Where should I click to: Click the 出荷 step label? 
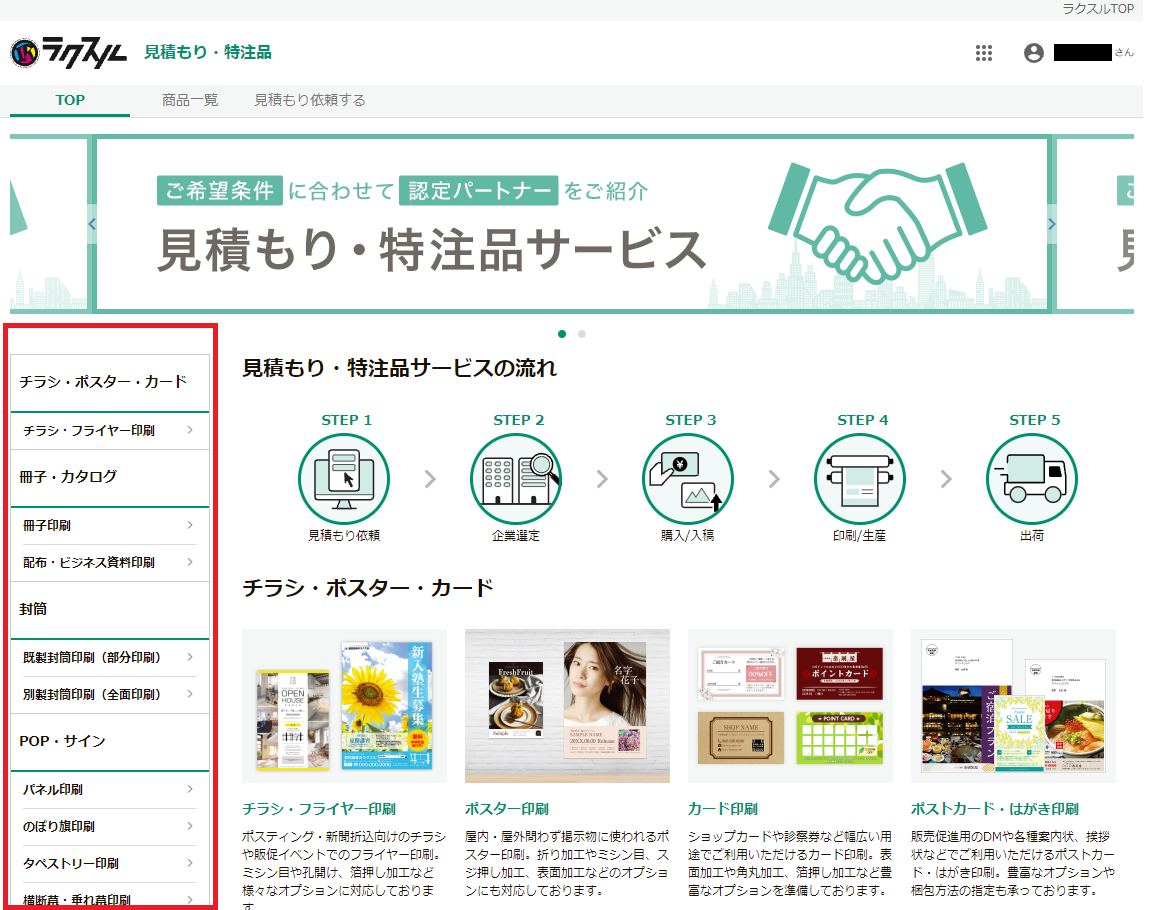pyautogui.click(x=1032, y=535)
